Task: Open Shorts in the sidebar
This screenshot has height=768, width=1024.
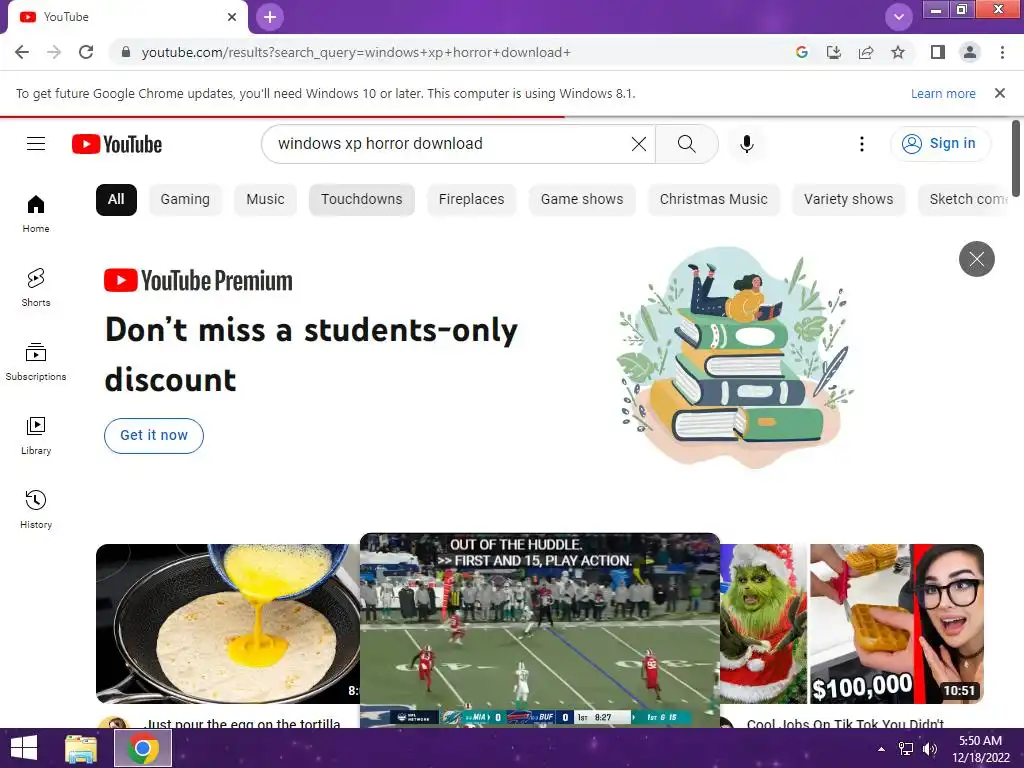Action: point(36,287)
